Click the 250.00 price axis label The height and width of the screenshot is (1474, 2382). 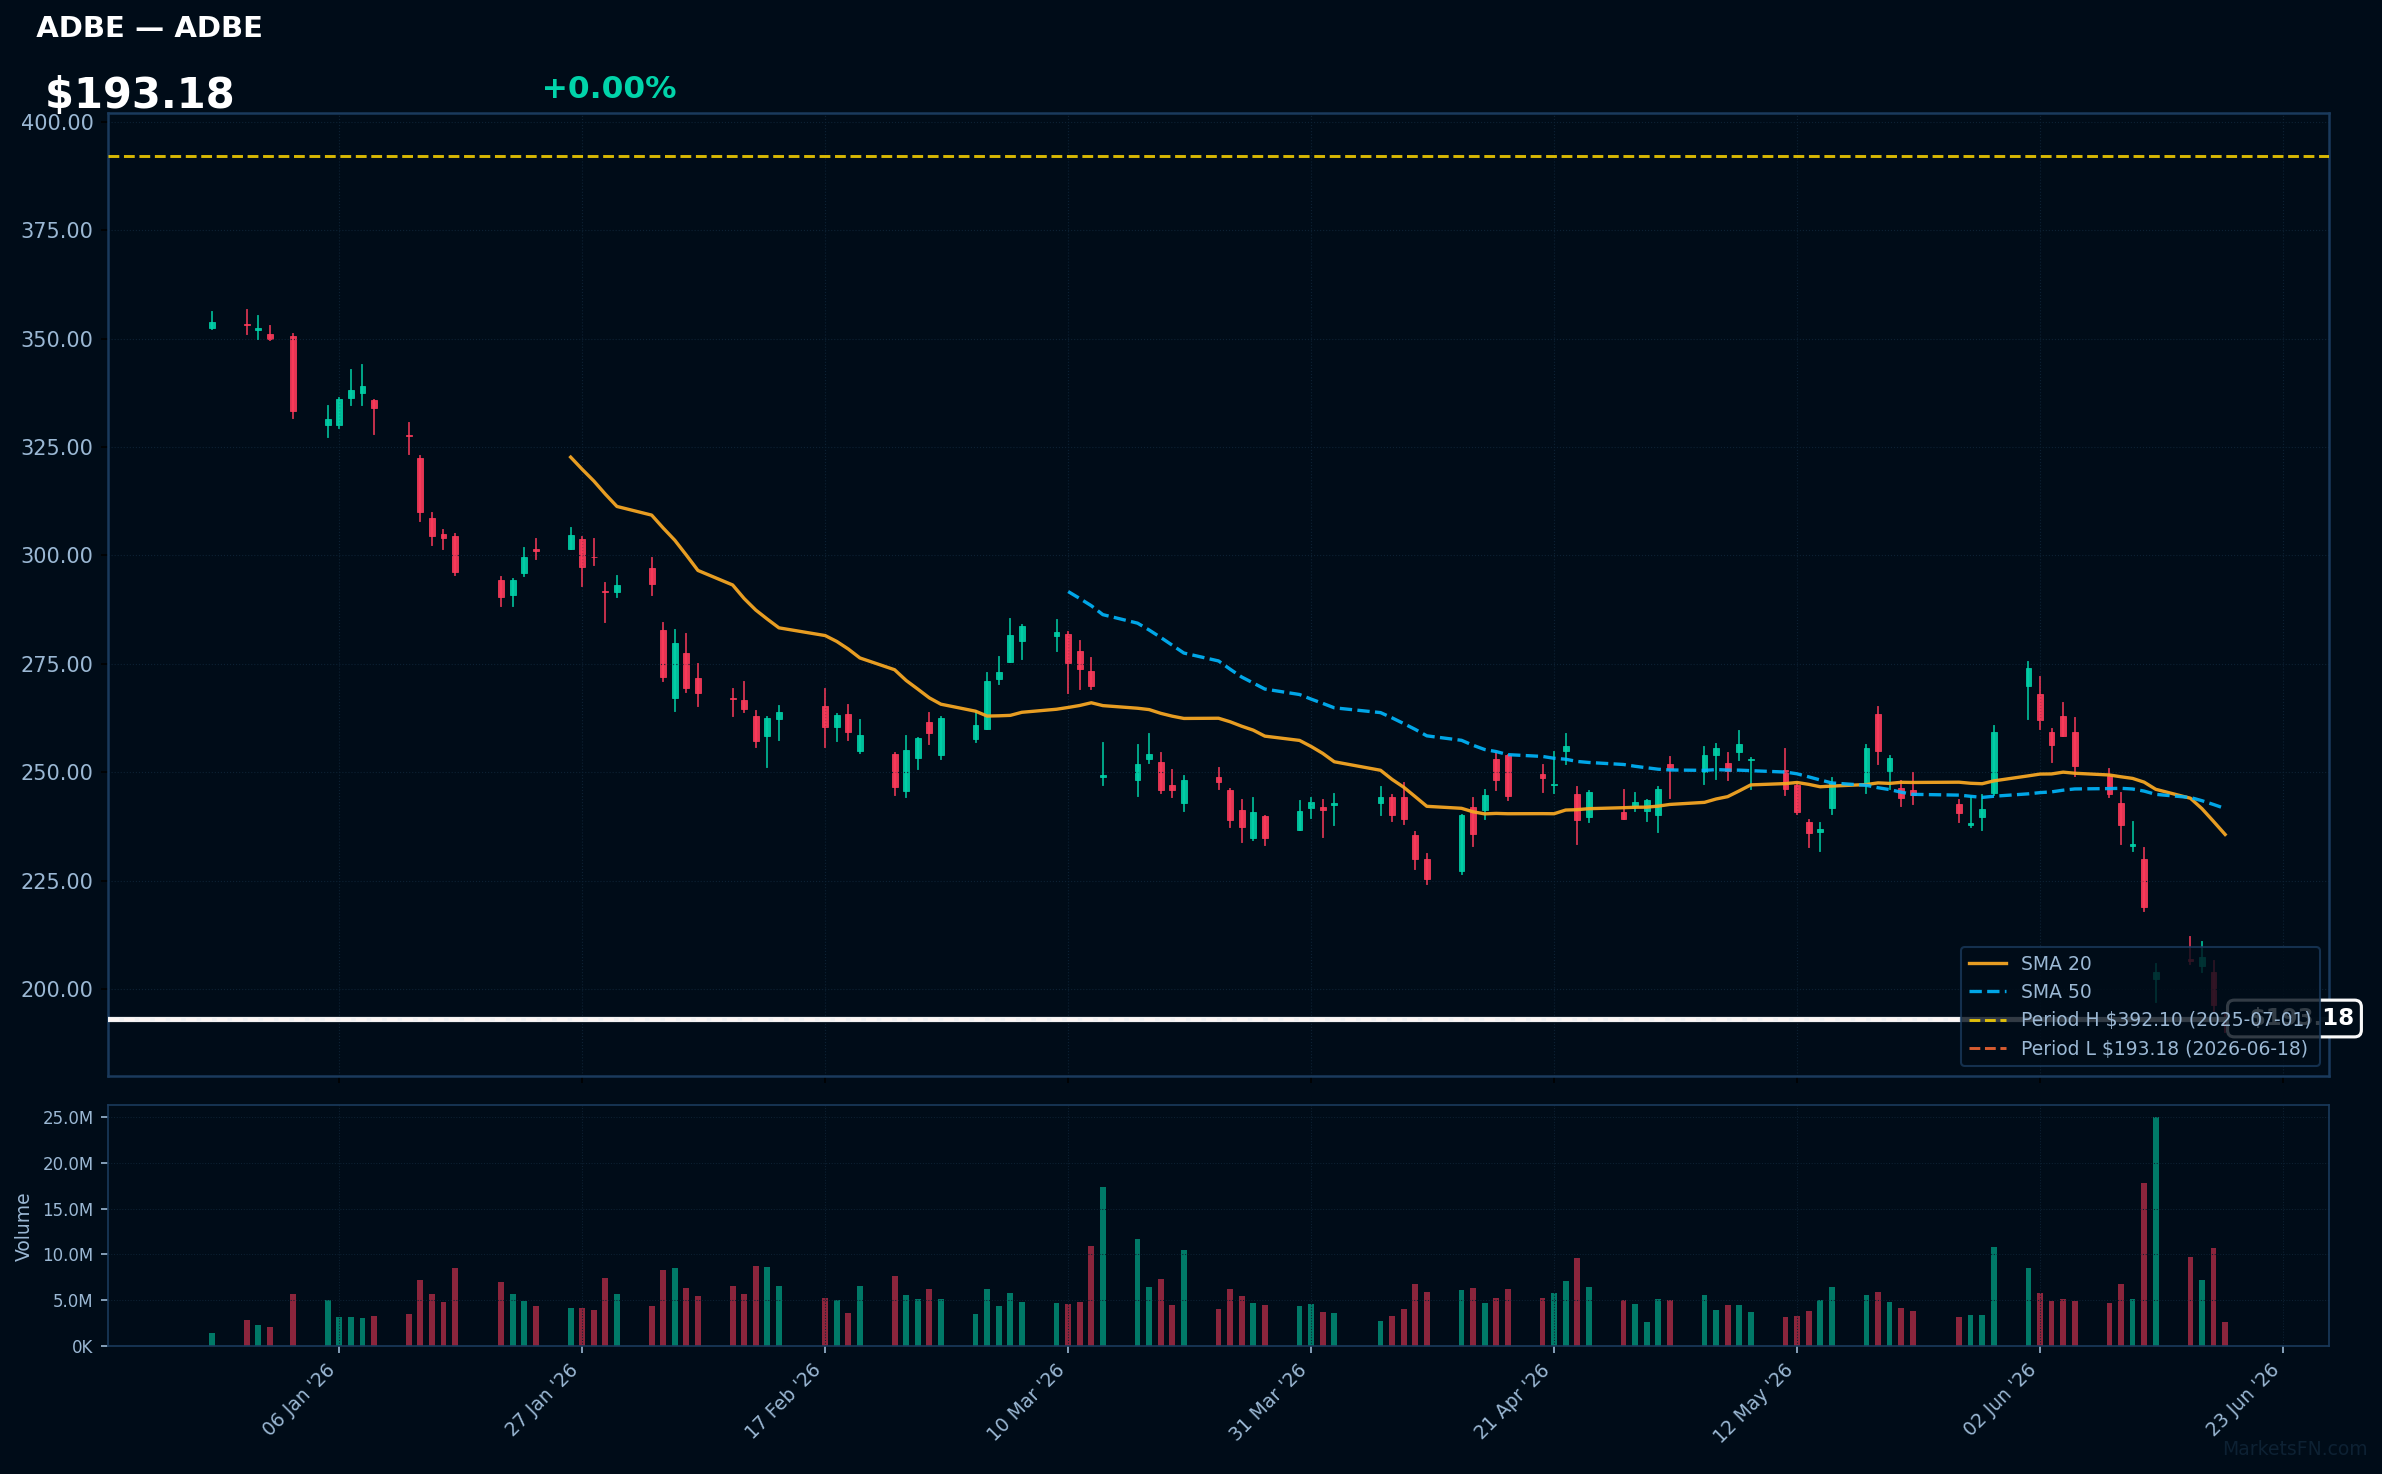(x=57, y=773)
